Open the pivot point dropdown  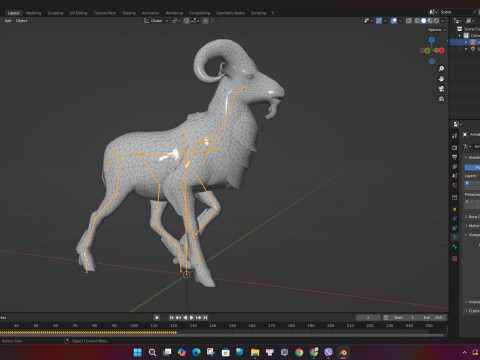click(176, 21)
